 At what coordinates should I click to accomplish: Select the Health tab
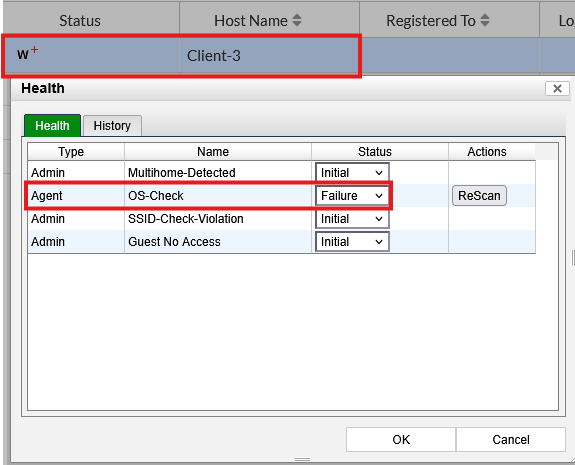pos(52,126)
